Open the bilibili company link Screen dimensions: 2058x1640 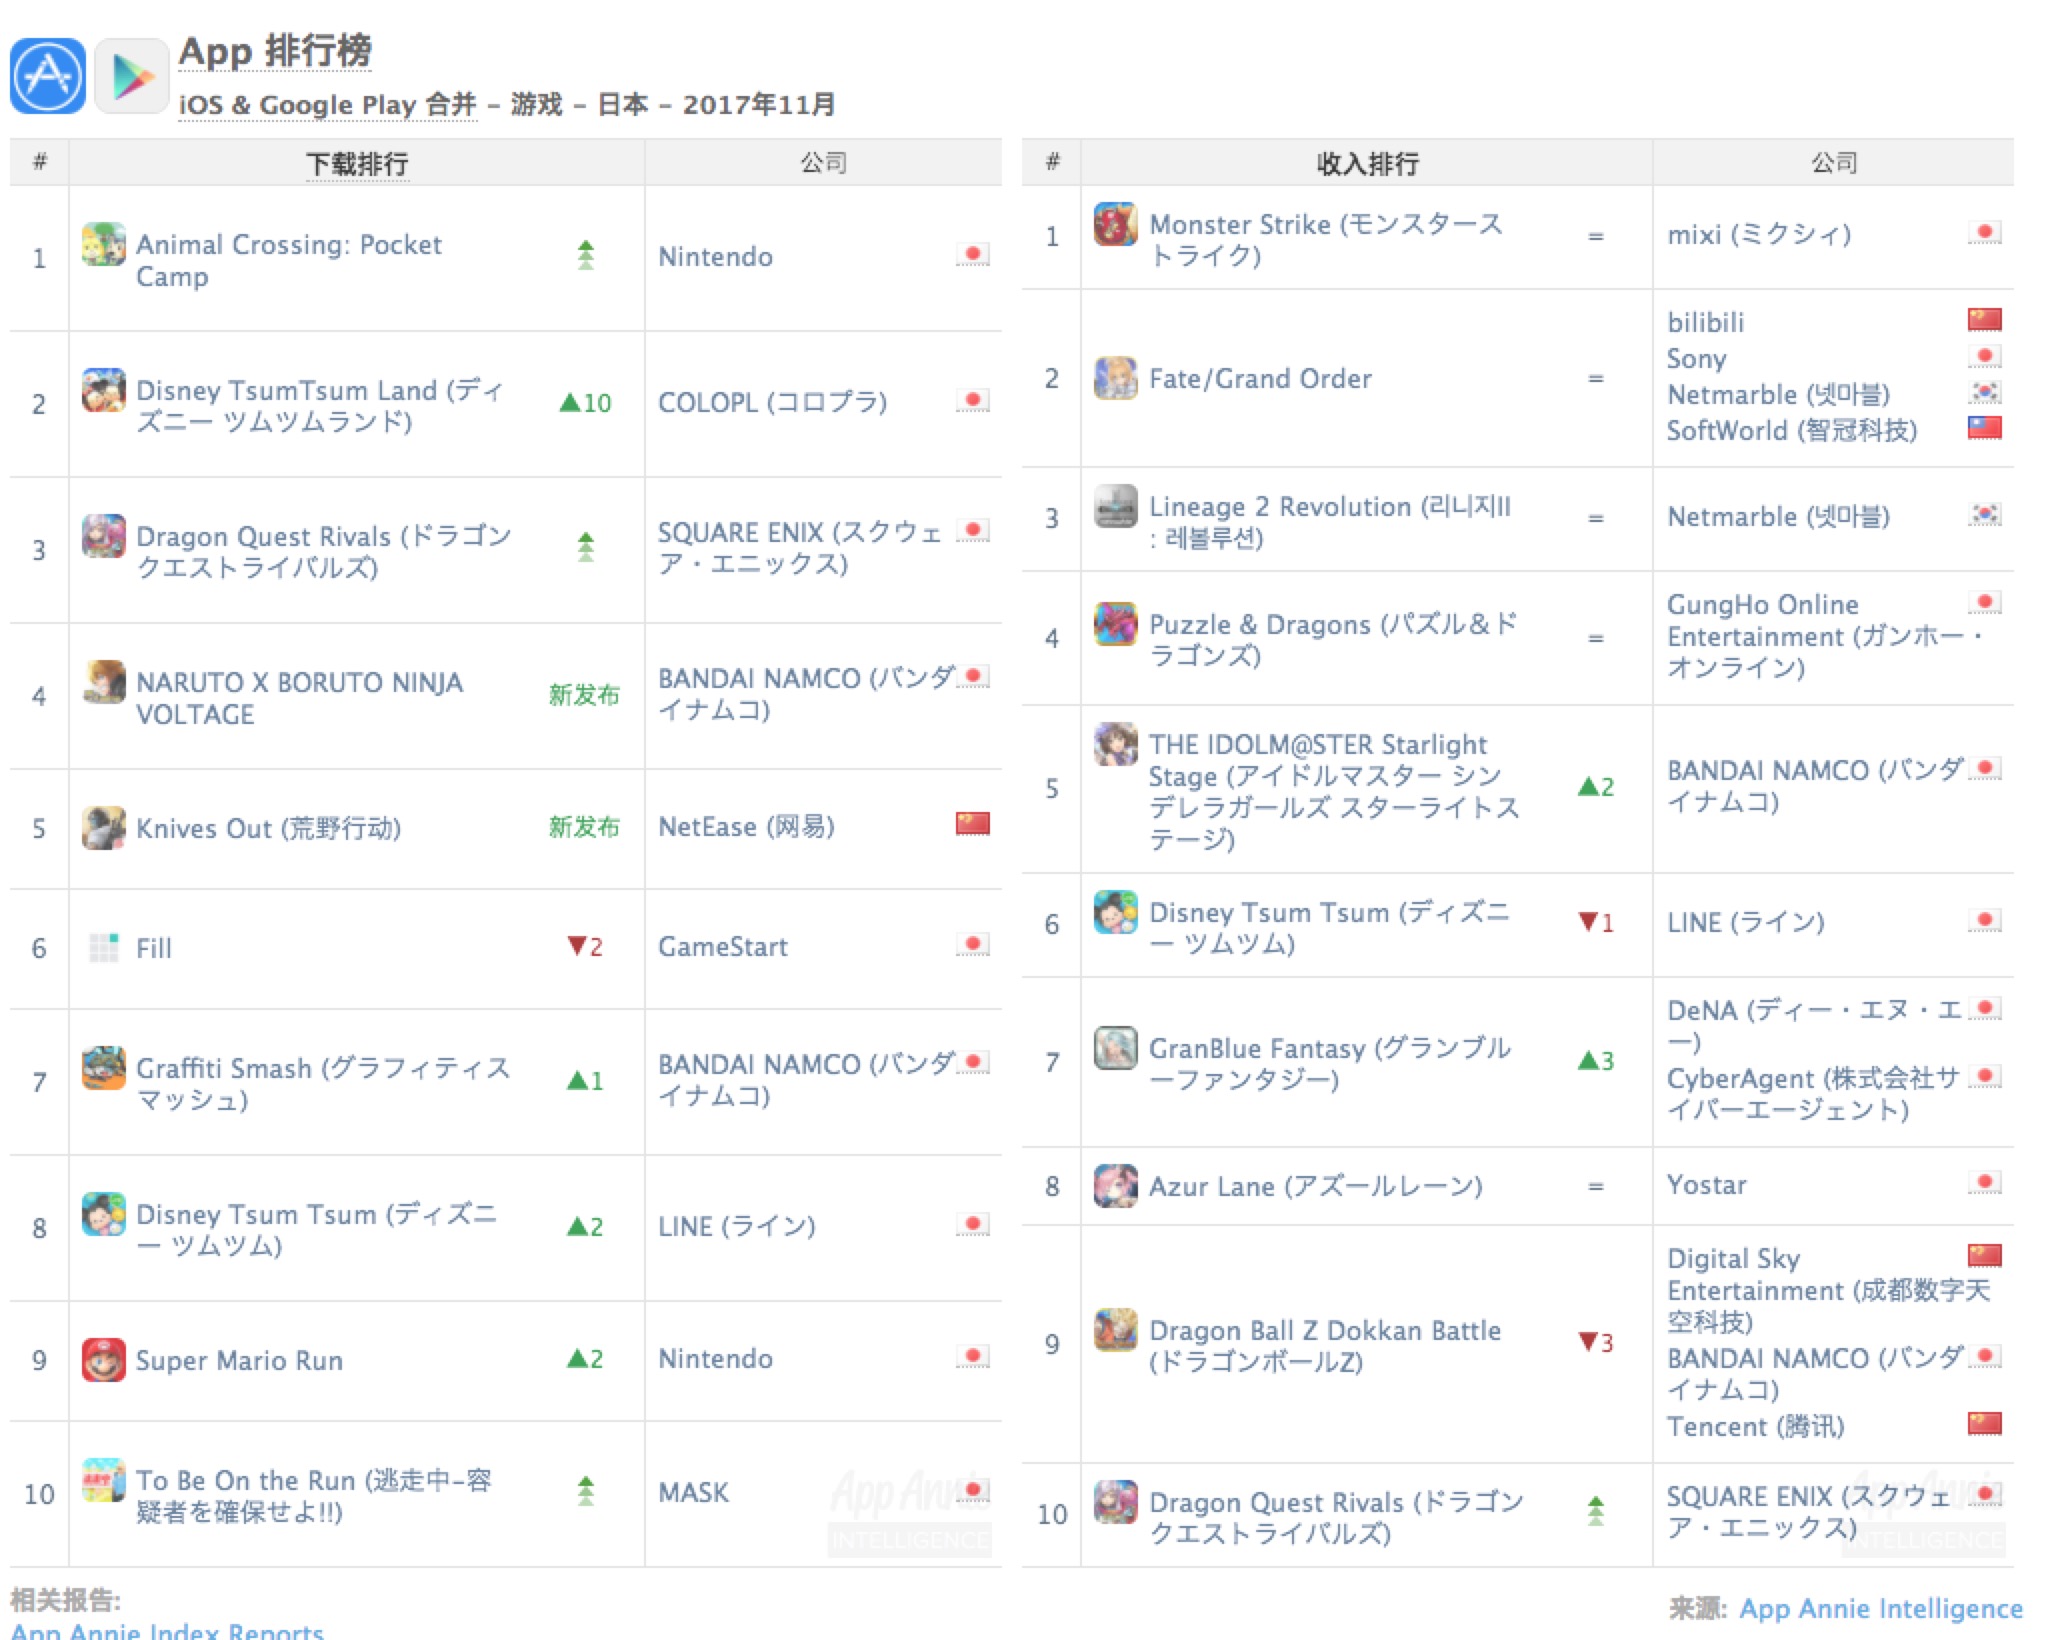coord(1705,322)
